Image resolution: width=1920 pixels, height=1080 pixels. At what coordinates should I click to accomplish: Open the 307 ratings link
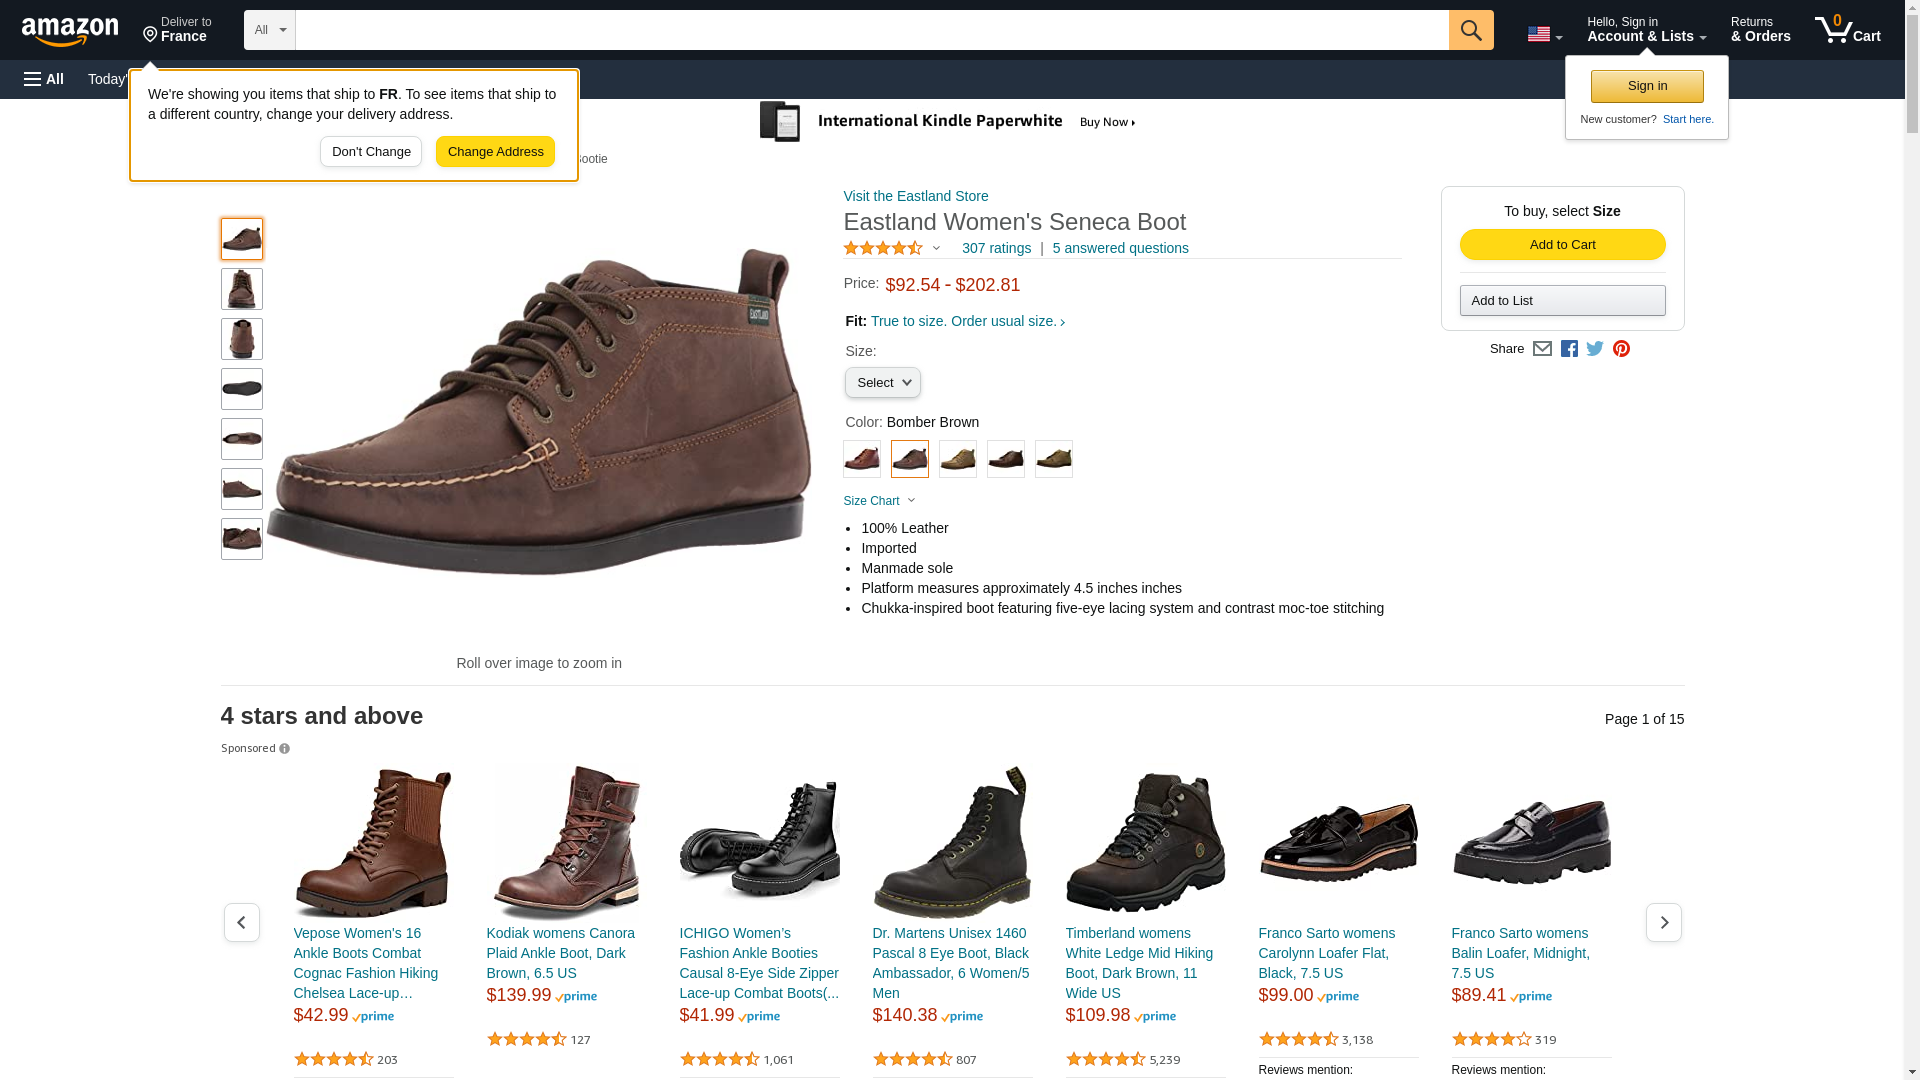point(996,248)
